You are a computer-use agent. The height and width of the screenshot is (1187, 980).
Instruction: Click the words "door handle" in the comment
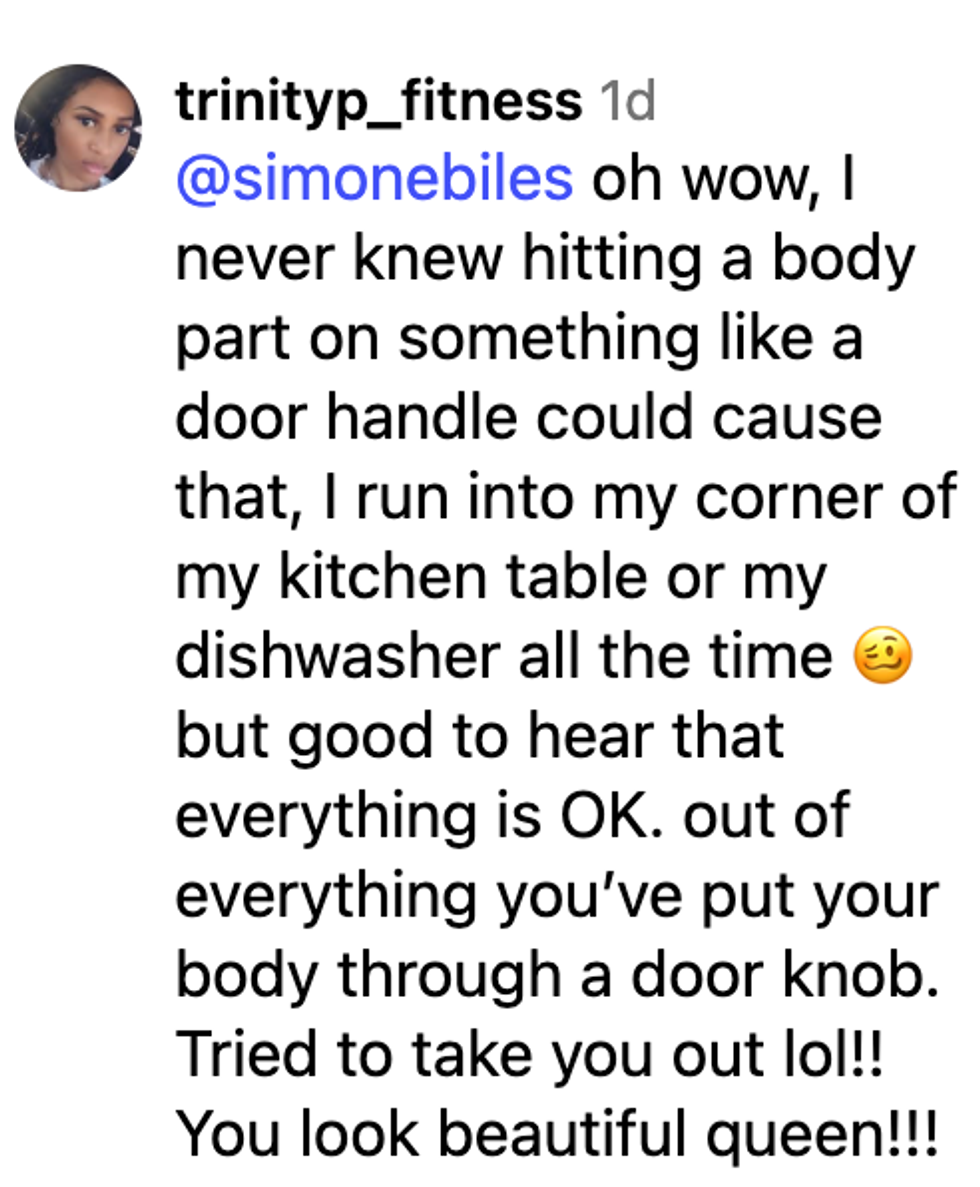tap(346, 417)
